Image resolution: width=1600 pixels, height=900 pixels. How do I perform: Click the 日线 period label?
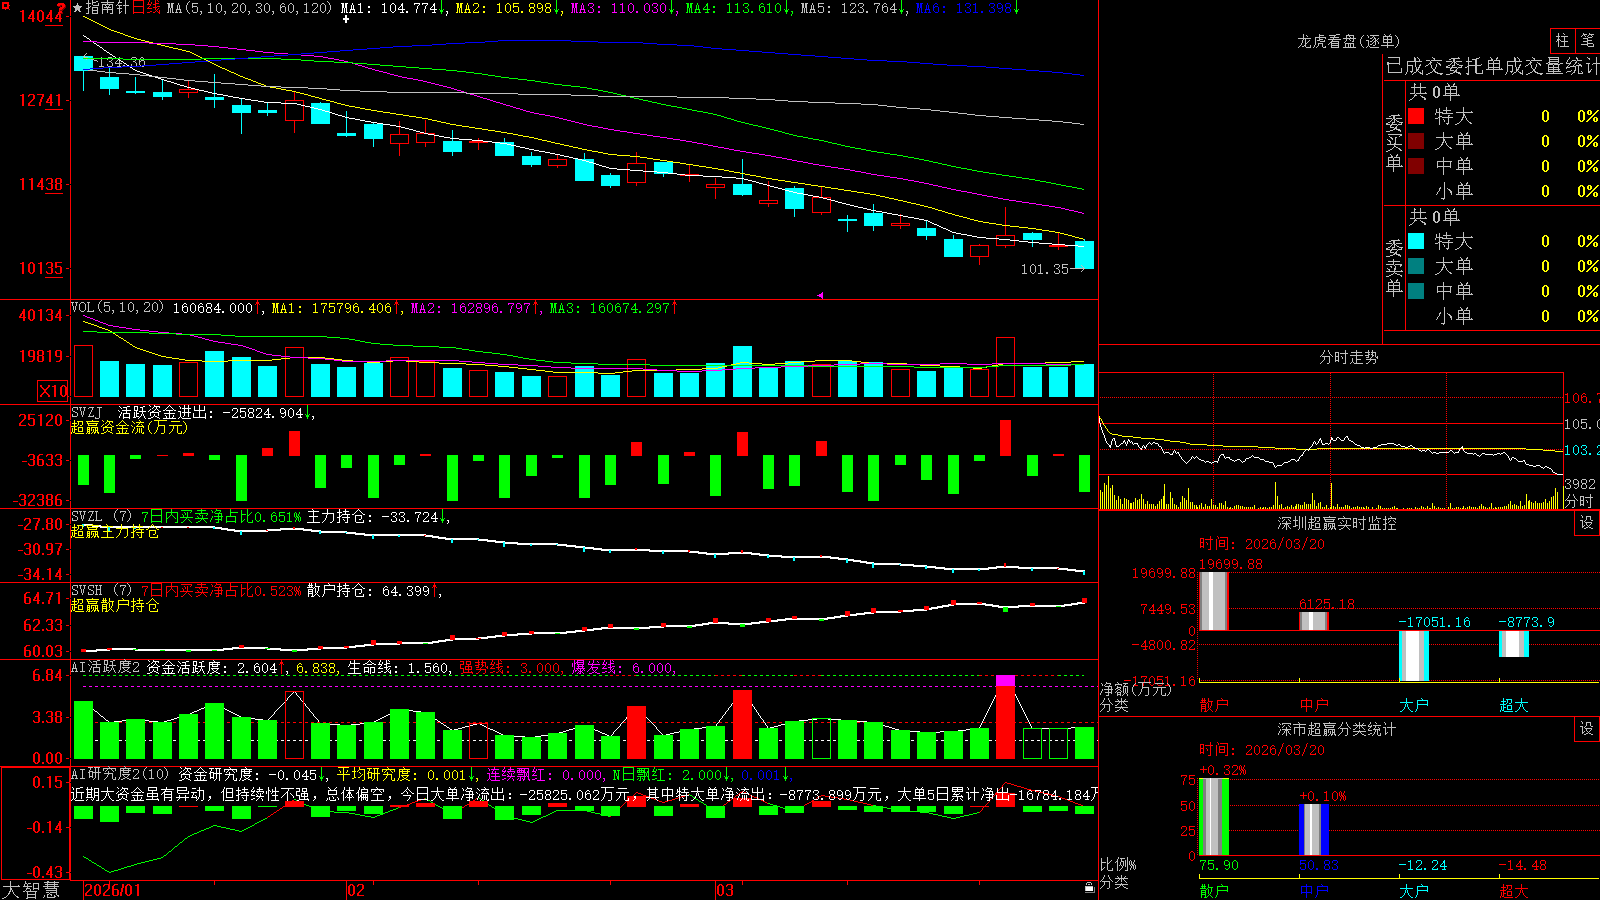(146, 8)
